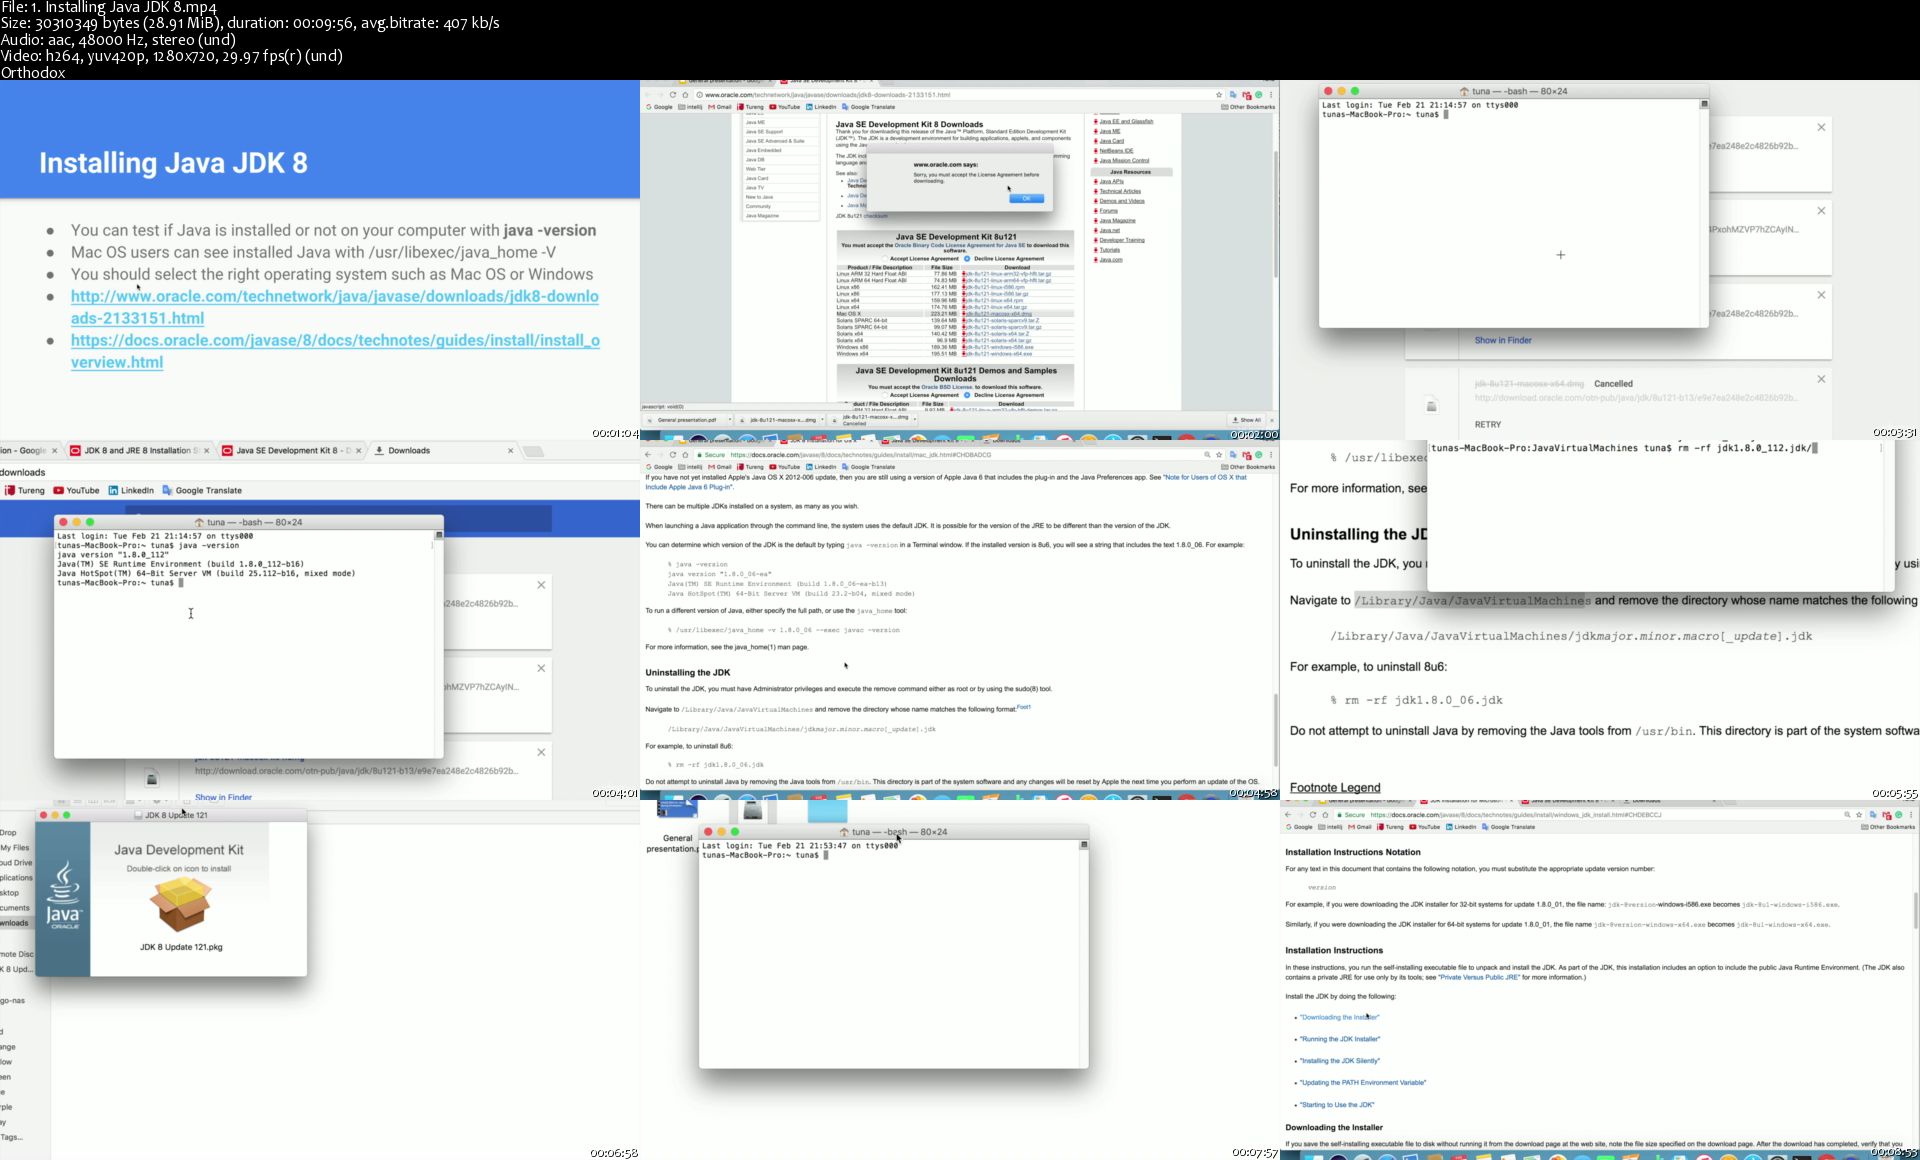
Task: Open Running the JDK Installer link
Action: [1340, 1039]
